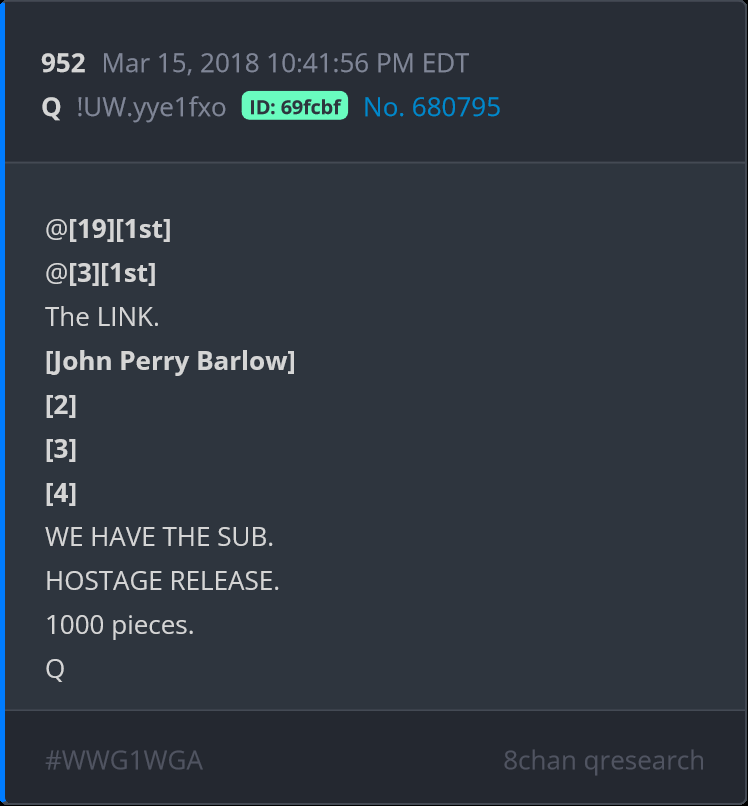This screenshot has width=748, height=806.
Task: Click the @[3][1st] line
Action: coord(101,273)
